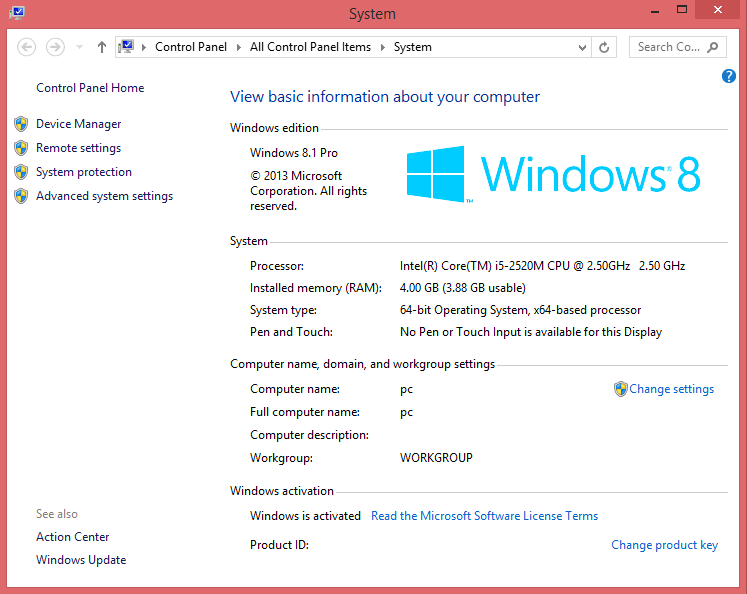Click the refresh button in address bar

(604, 47)
